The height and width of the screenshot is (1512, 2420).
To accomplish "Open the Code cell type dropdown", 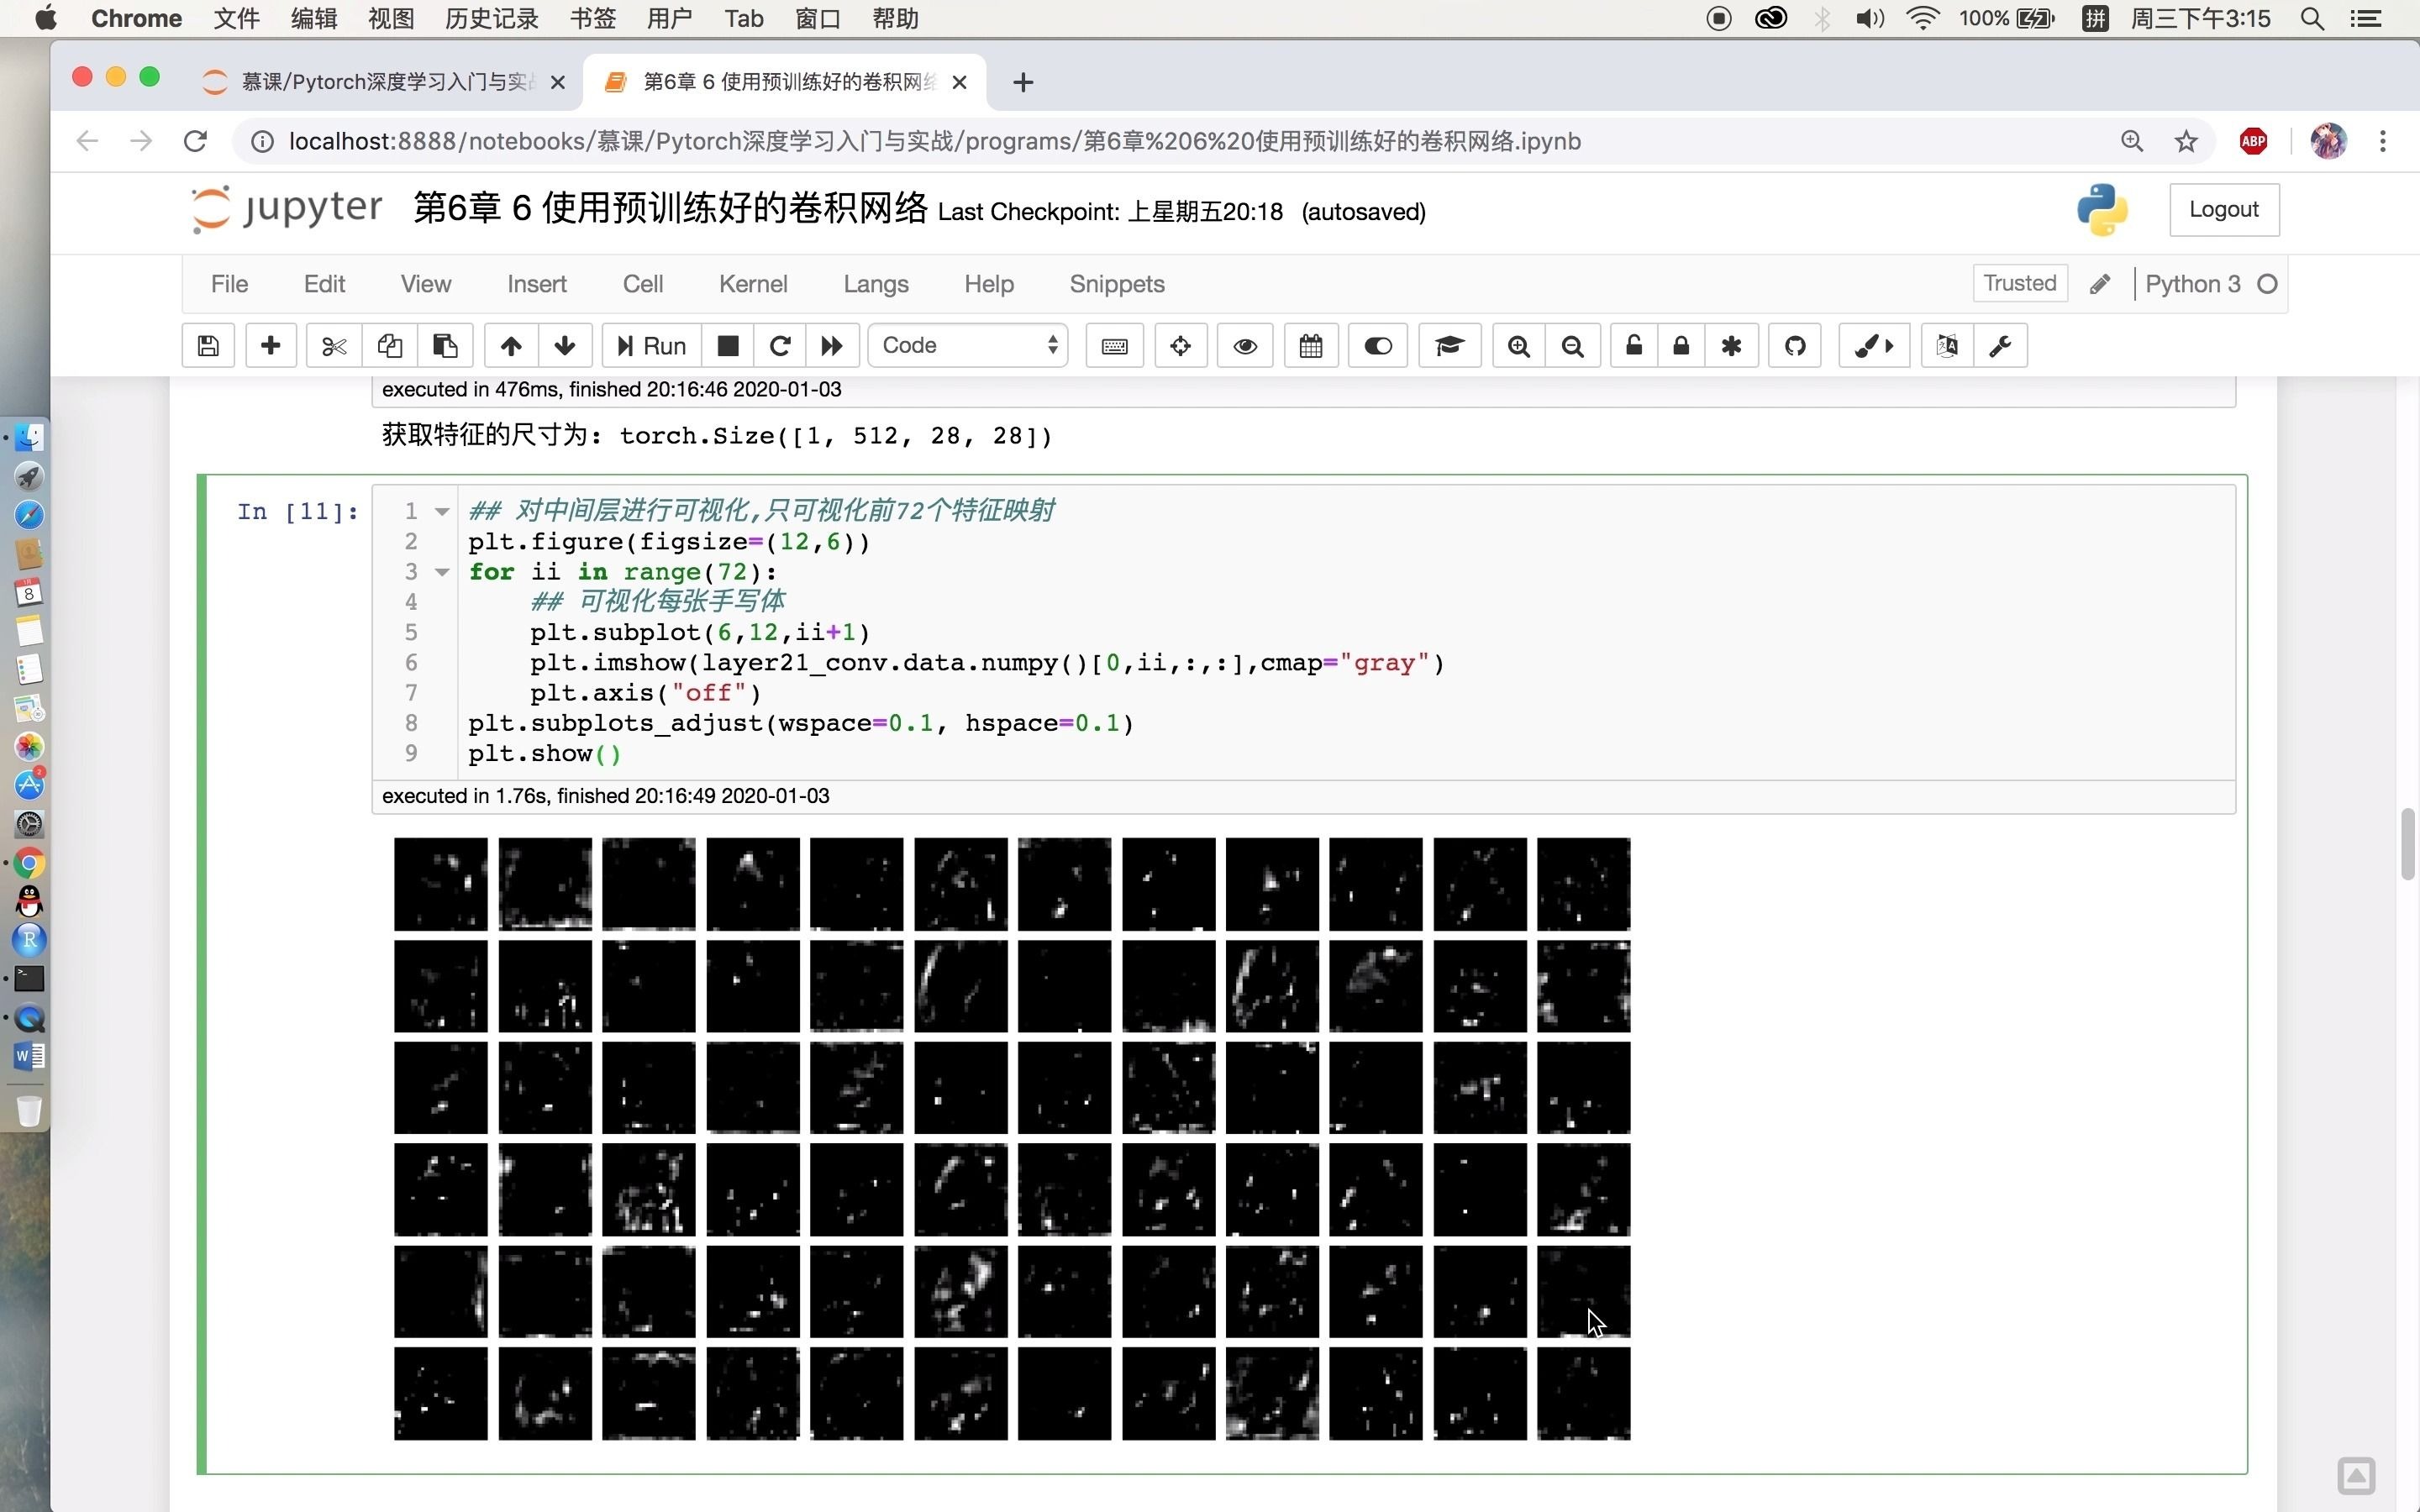I will coord(969,346).
